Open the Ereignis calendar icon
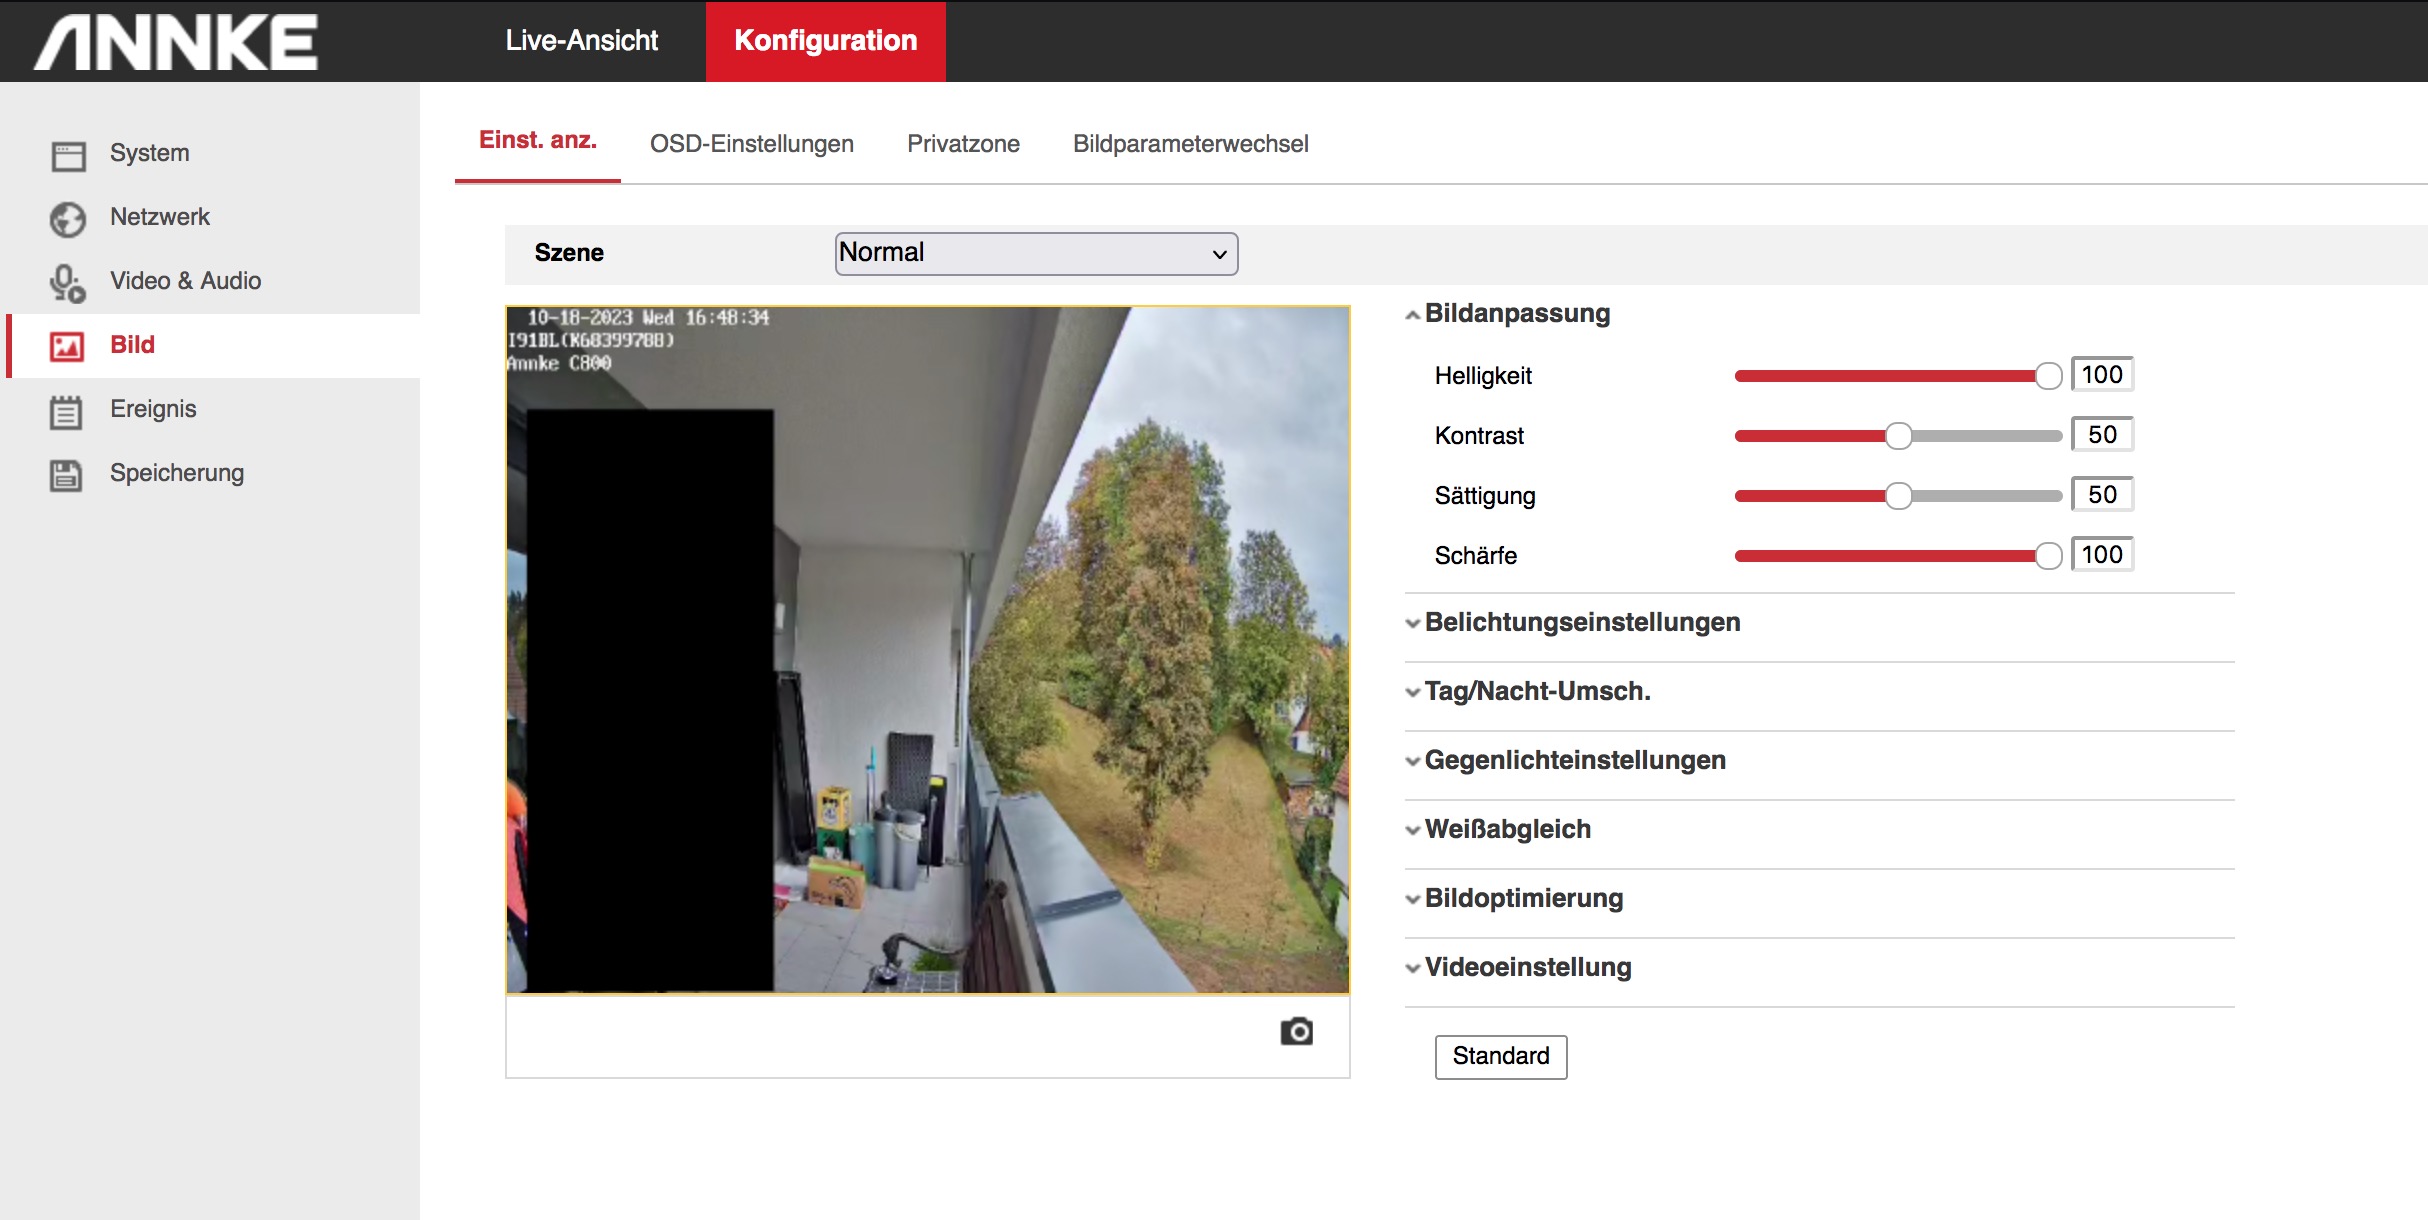This screenshot has width=2428, height=1220. pyautogui.click(x=66, y=411)
